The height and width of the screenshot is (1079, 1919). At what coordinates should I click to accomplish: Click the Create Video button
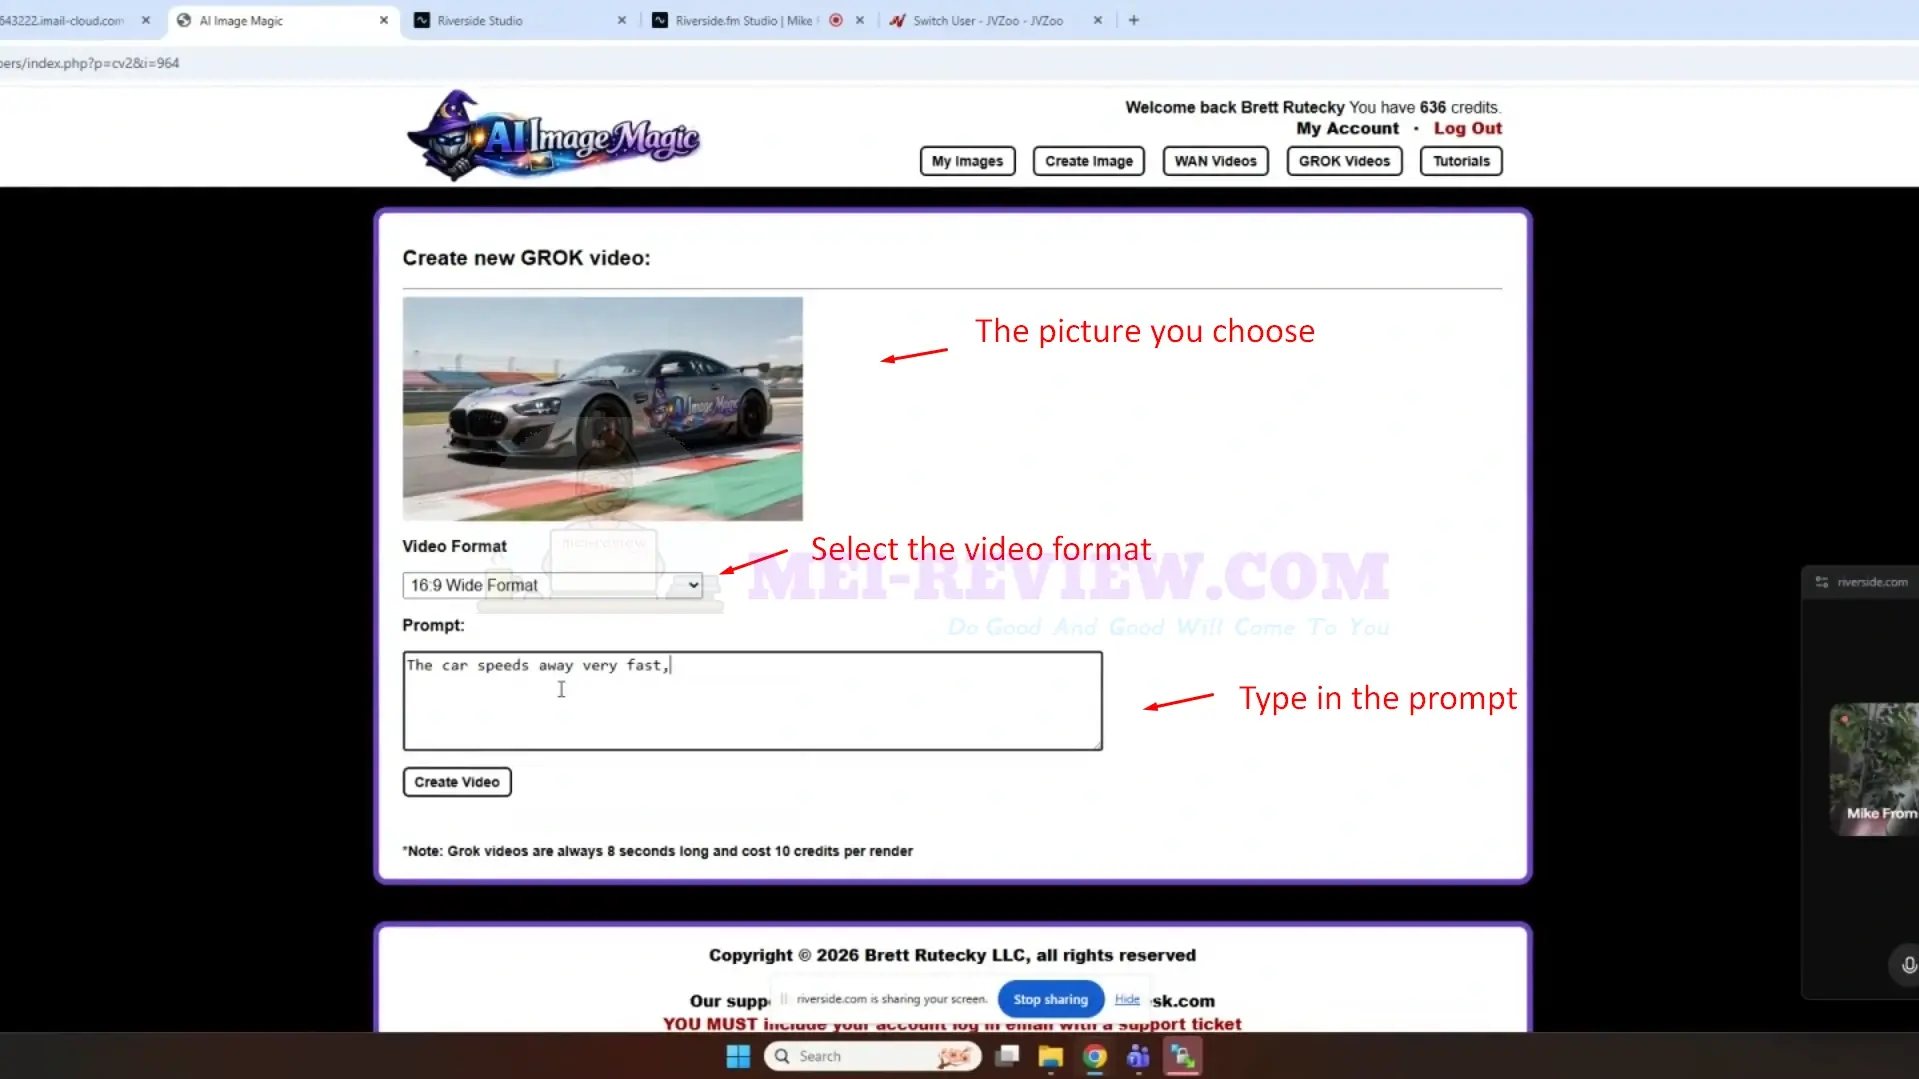tap(457, 782)
